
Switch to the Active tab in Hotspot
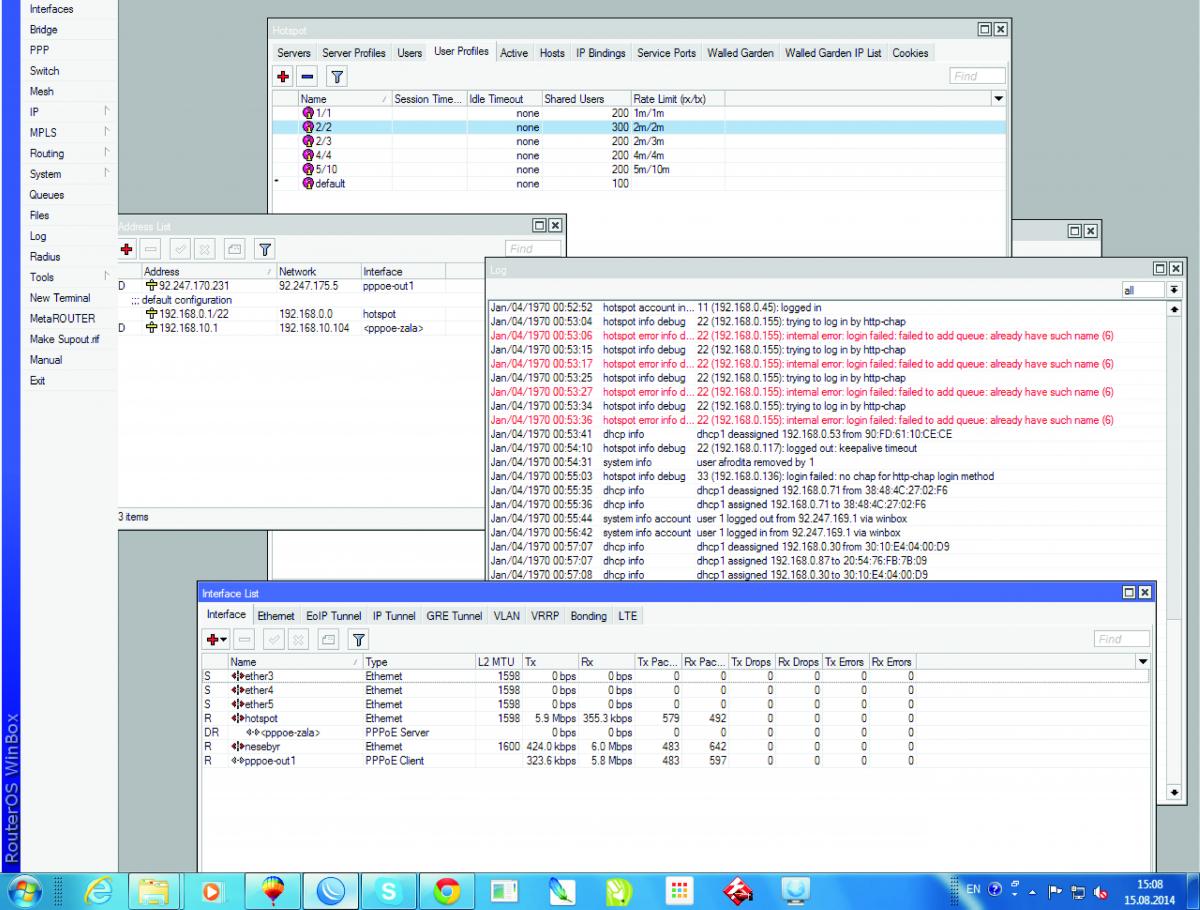[x=513, y=53]
